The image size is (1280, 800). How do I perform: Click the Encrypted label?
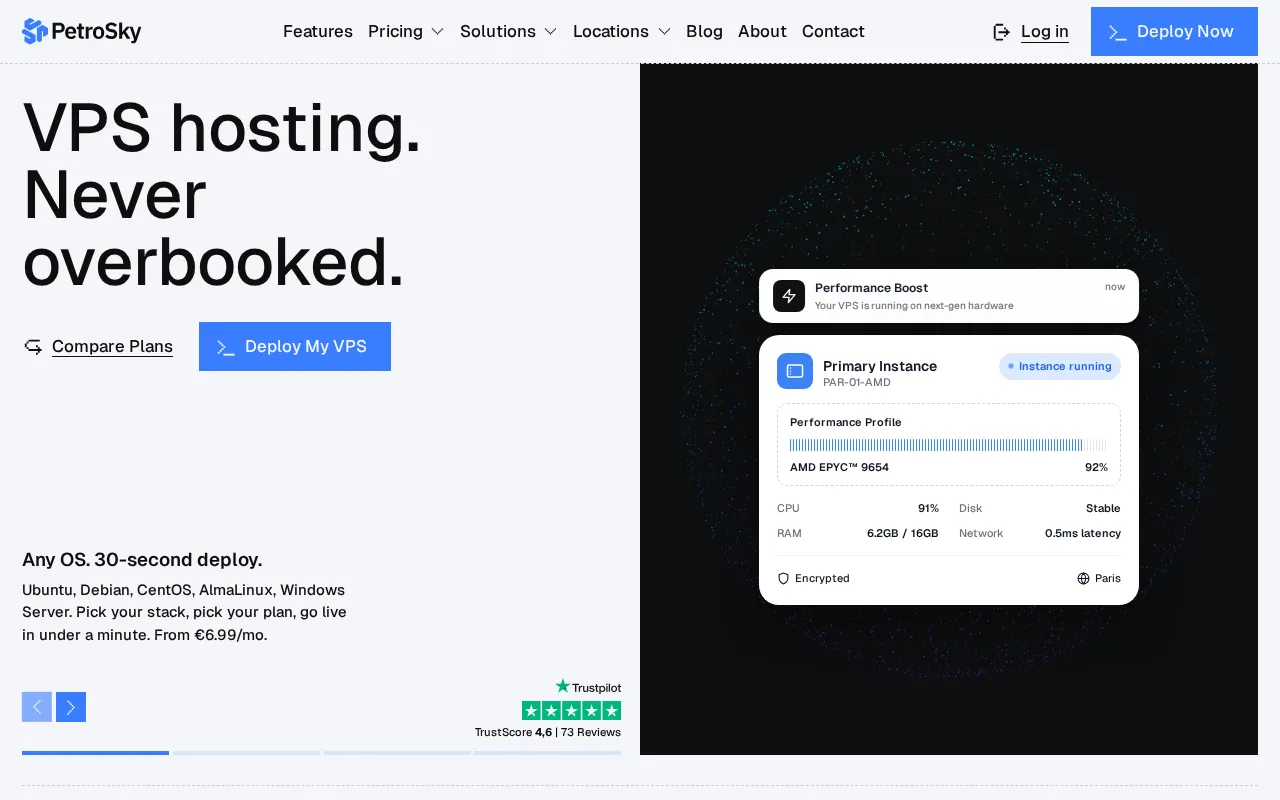(x=822, y=578)
